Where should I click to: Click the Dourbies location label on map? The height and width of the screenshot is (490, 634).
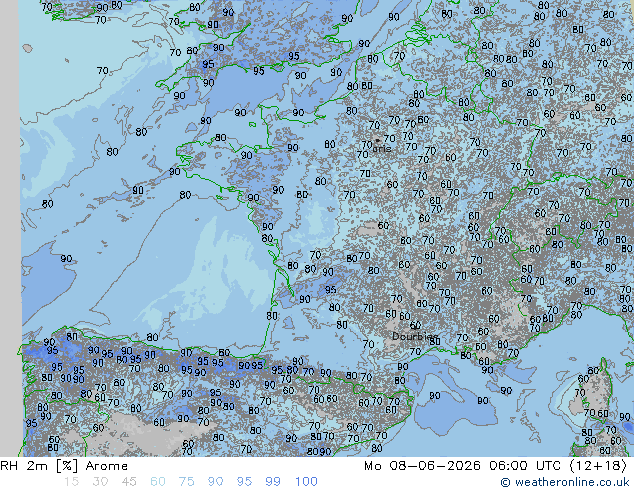tap(415, 336)
